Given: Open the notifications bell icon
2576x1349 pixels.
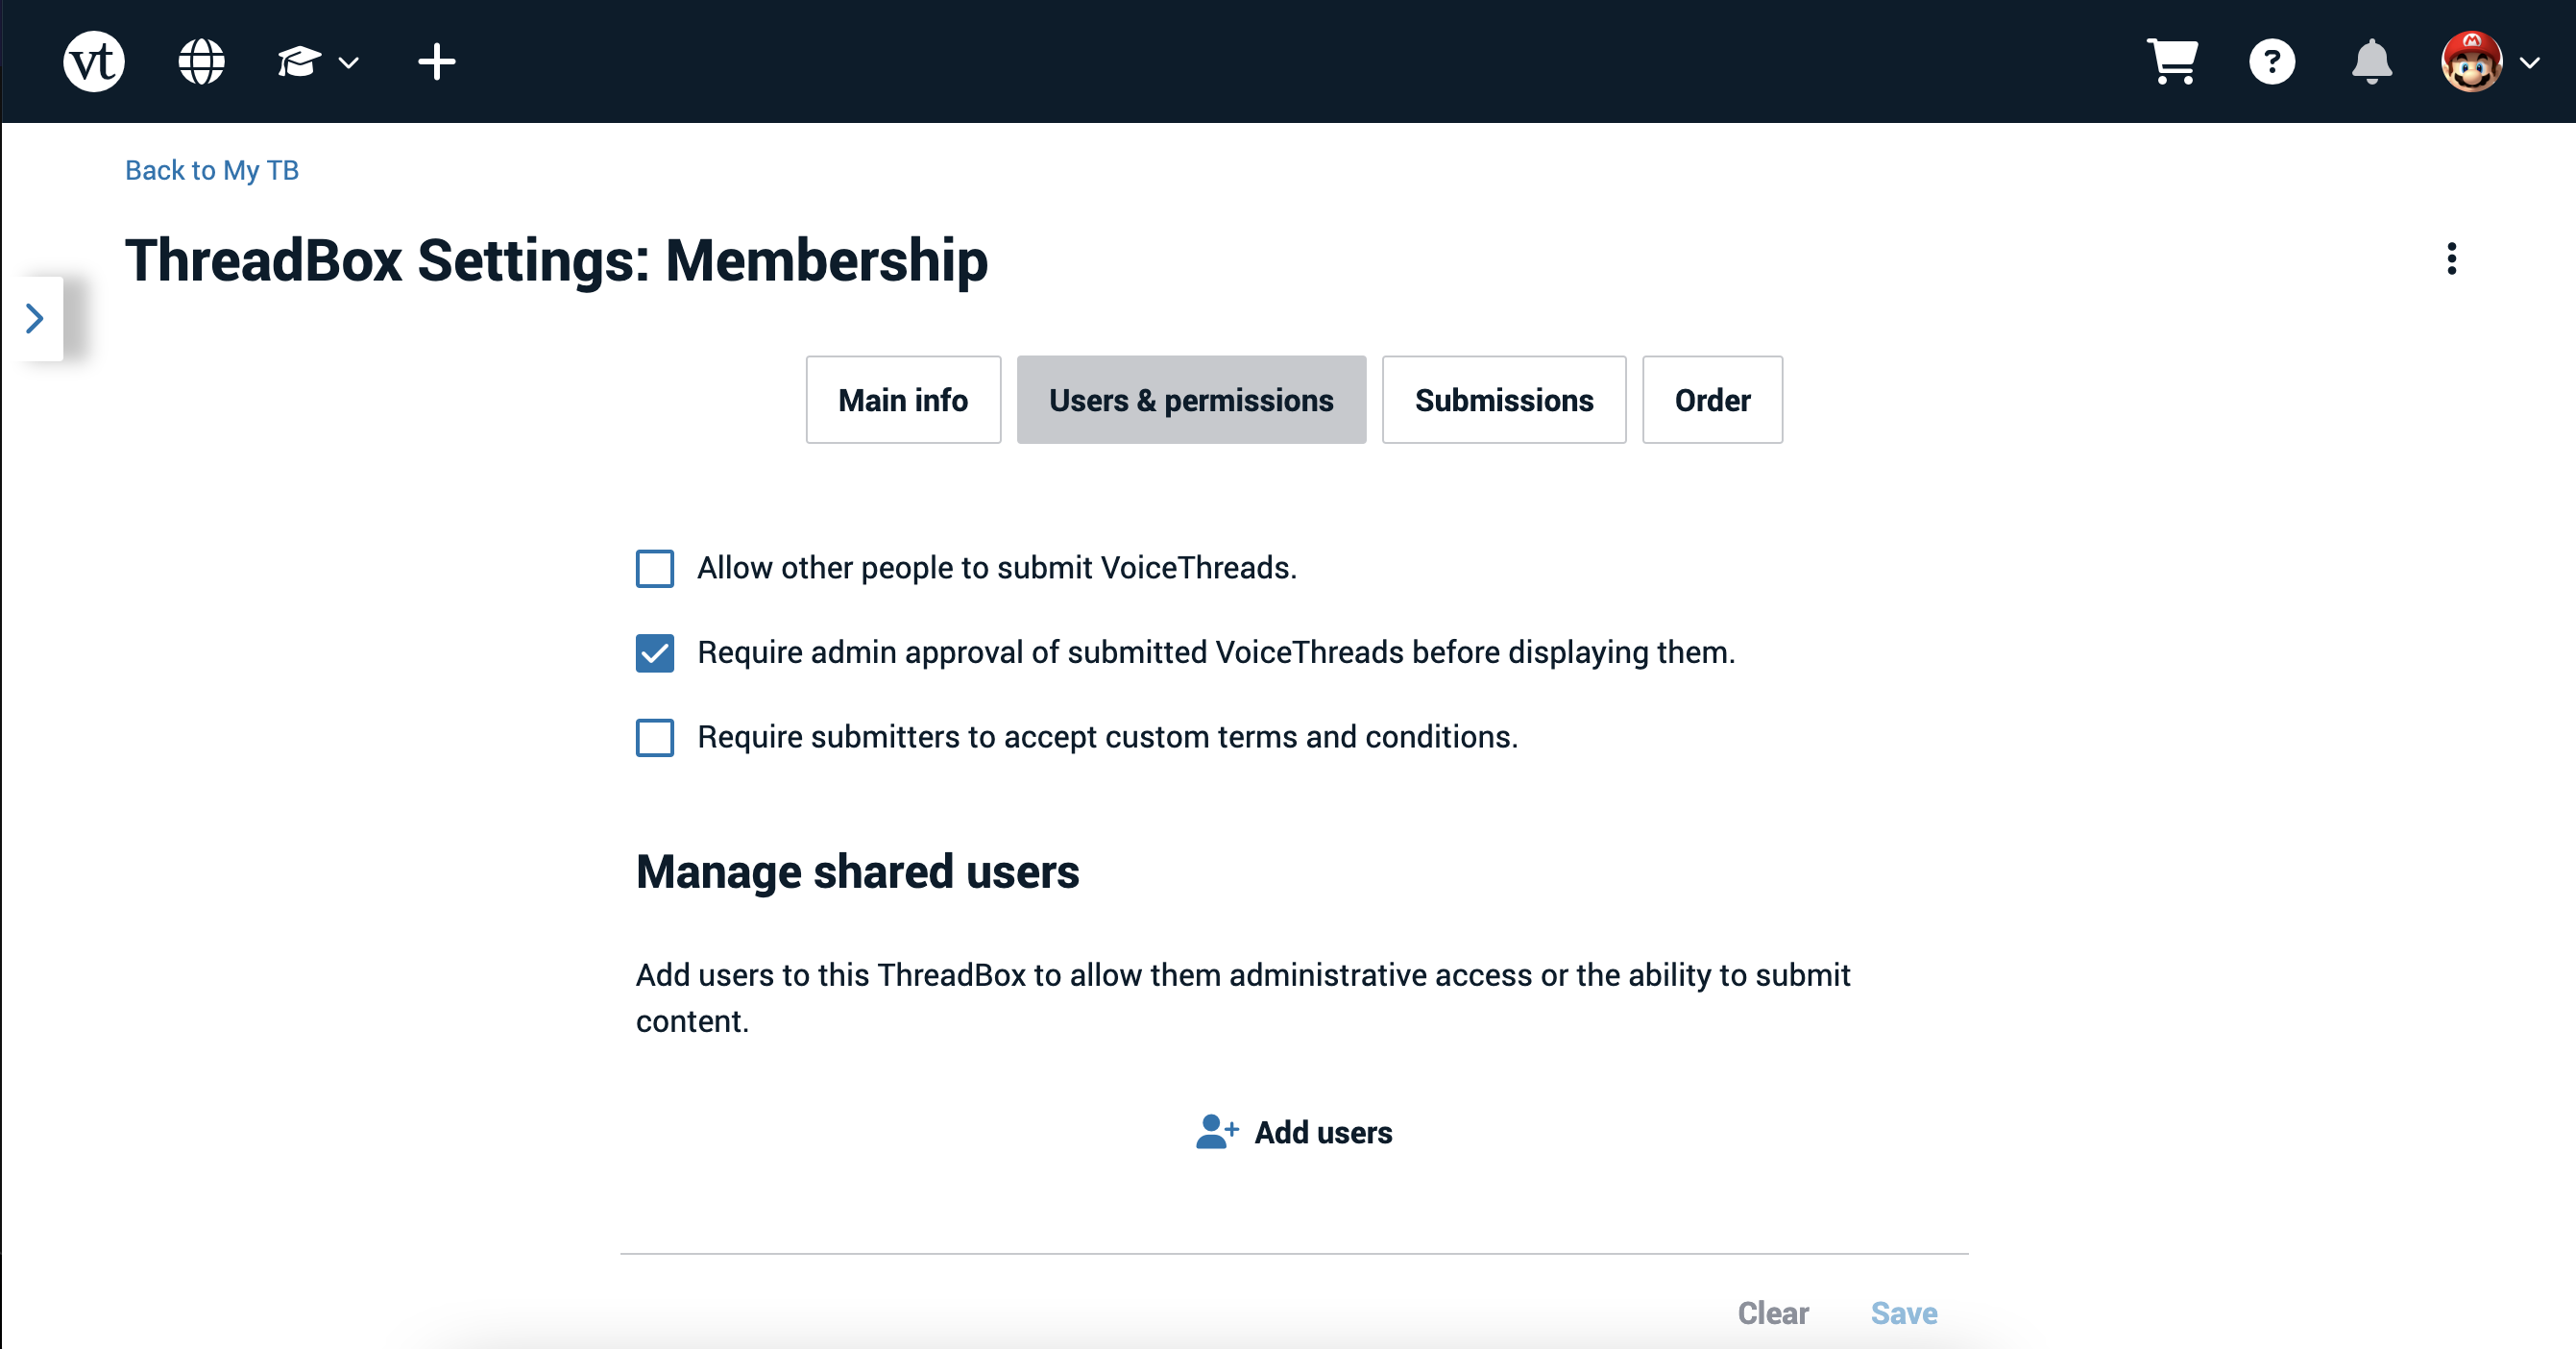Looking at the screenshot, I should pos(2369,61).
